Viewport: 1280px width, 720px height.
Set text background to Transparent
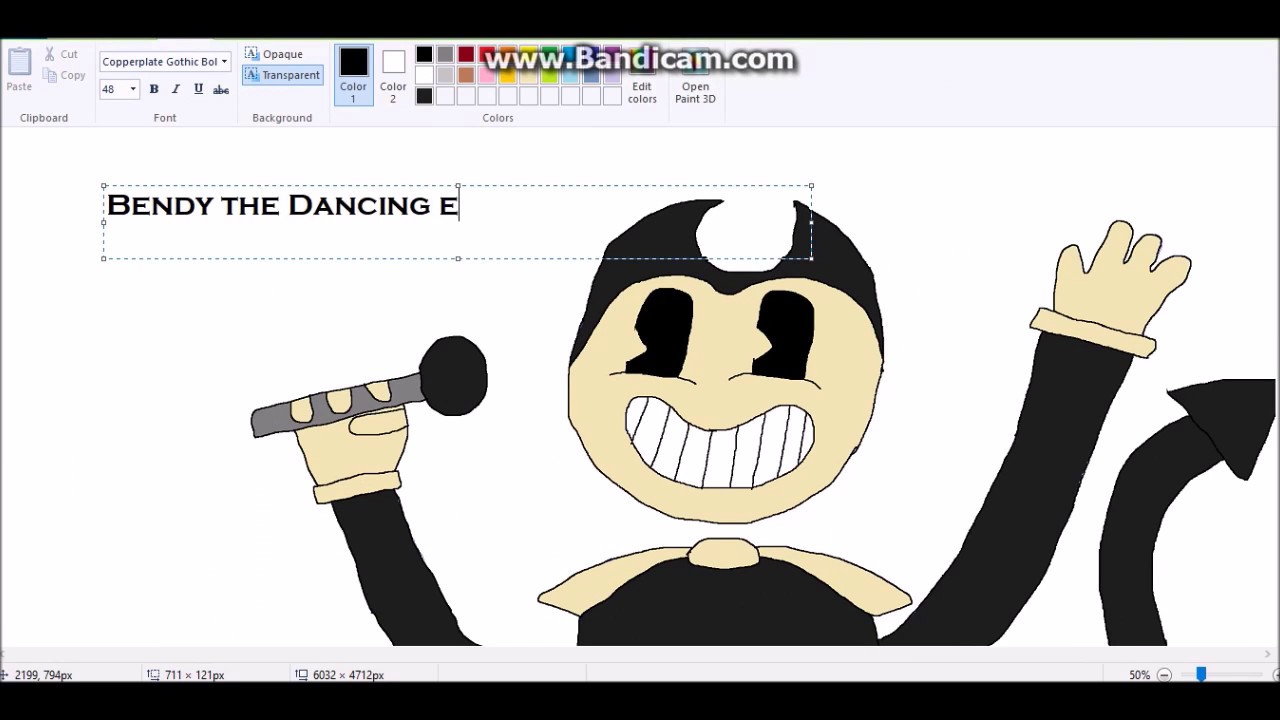(x=283, y=75)
